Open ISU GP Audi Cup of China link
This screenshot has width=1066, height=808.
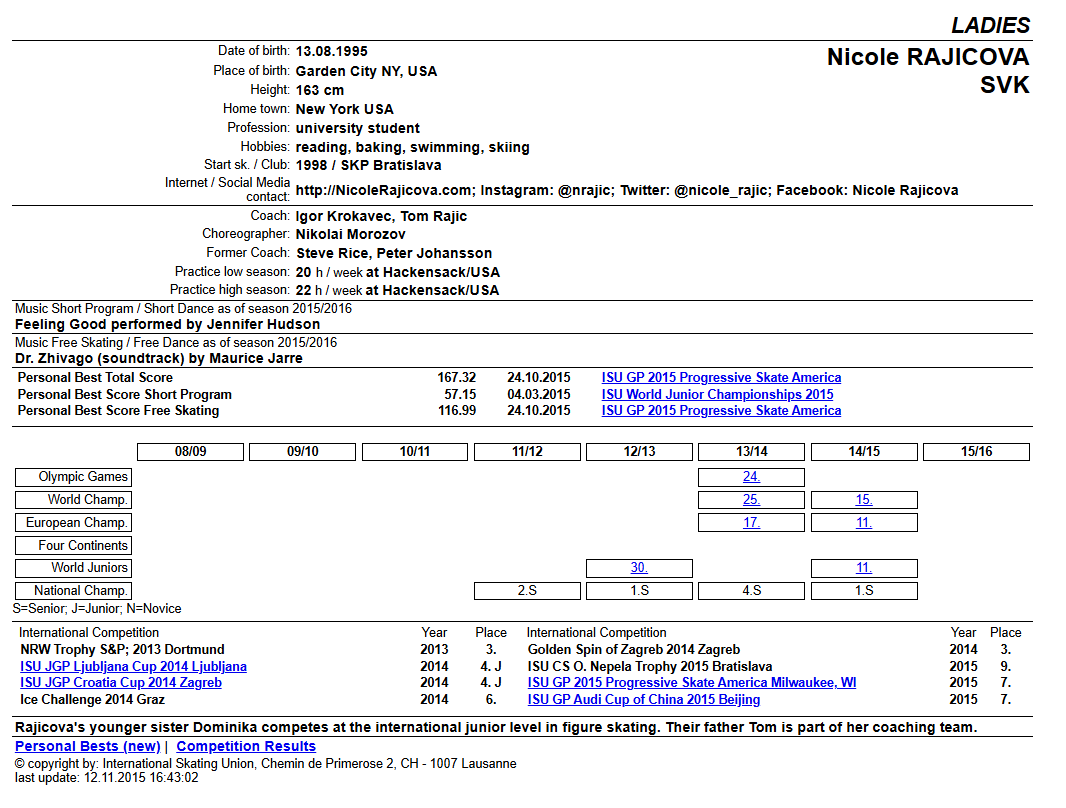pos(644,699)
